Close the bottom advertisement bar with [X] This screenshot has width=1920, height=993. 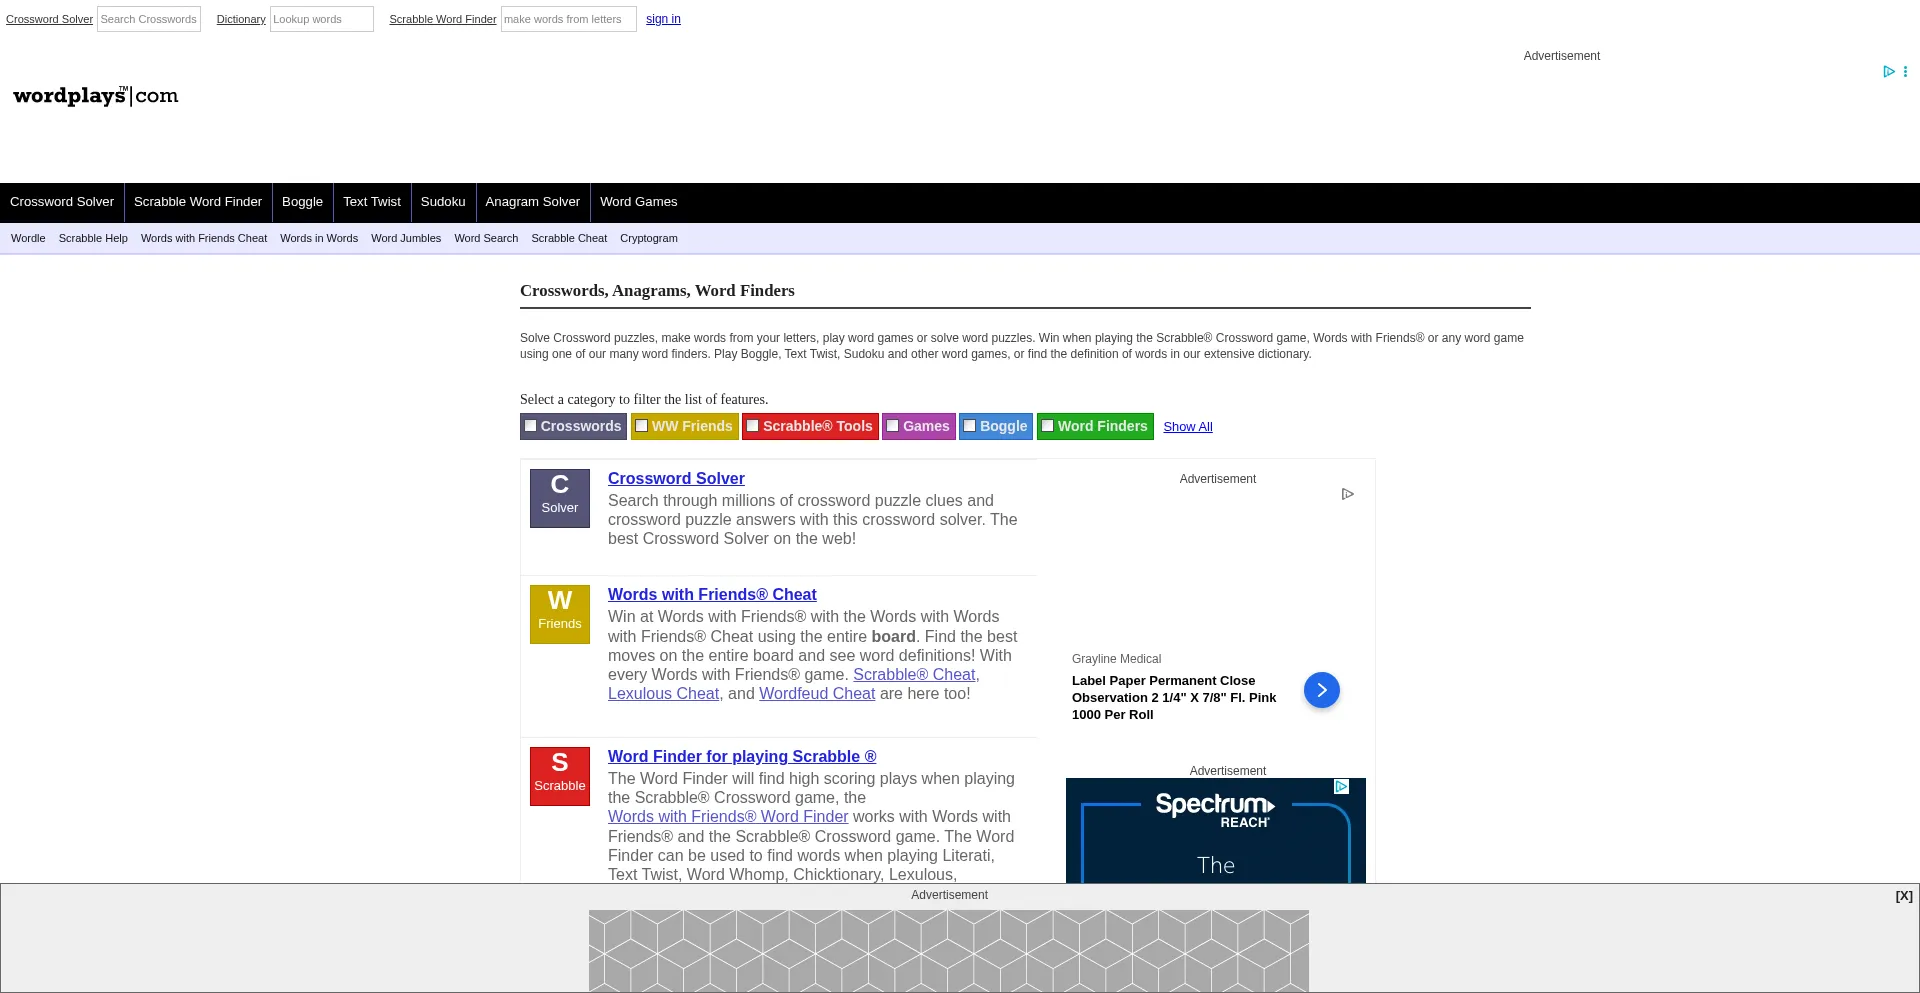1904,896
